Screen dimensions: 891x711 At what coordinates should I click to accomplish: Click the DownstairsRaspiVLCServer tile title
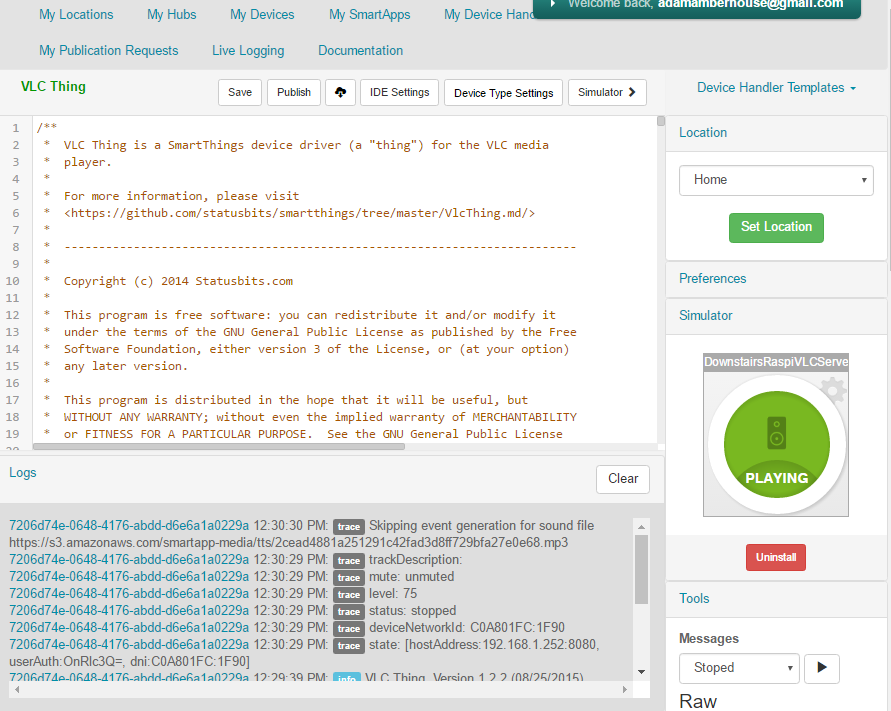(x=776, y=362)
